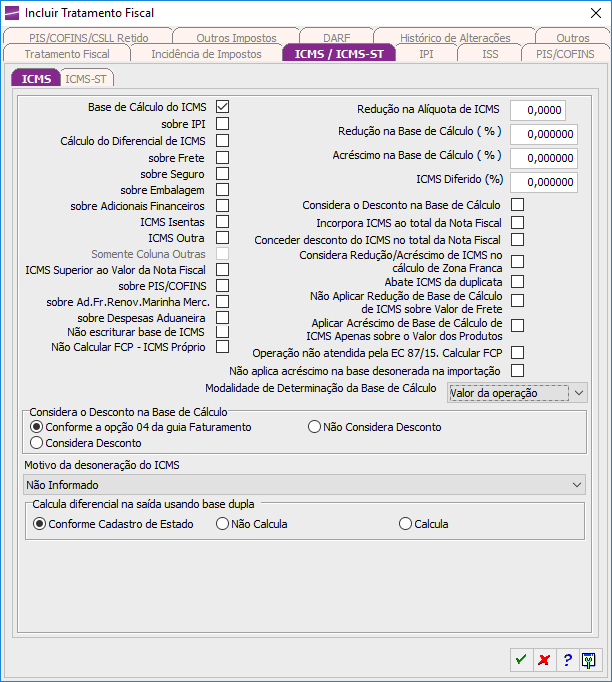This screenshot has height=682, width=612.
Task: Open the DARF tab
Action: tap(337, 37)
